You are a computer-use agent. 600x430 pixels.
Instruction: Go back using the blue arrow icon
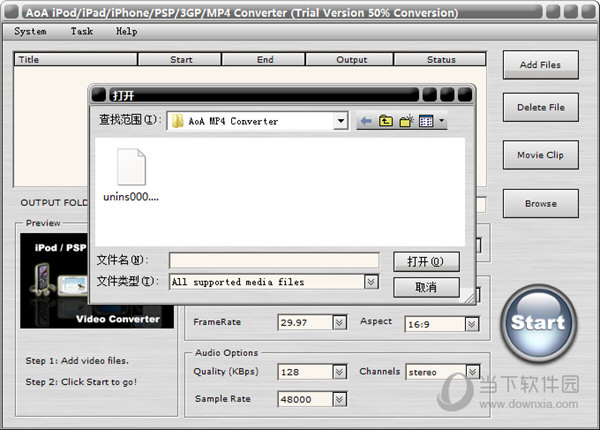[366, 121]
